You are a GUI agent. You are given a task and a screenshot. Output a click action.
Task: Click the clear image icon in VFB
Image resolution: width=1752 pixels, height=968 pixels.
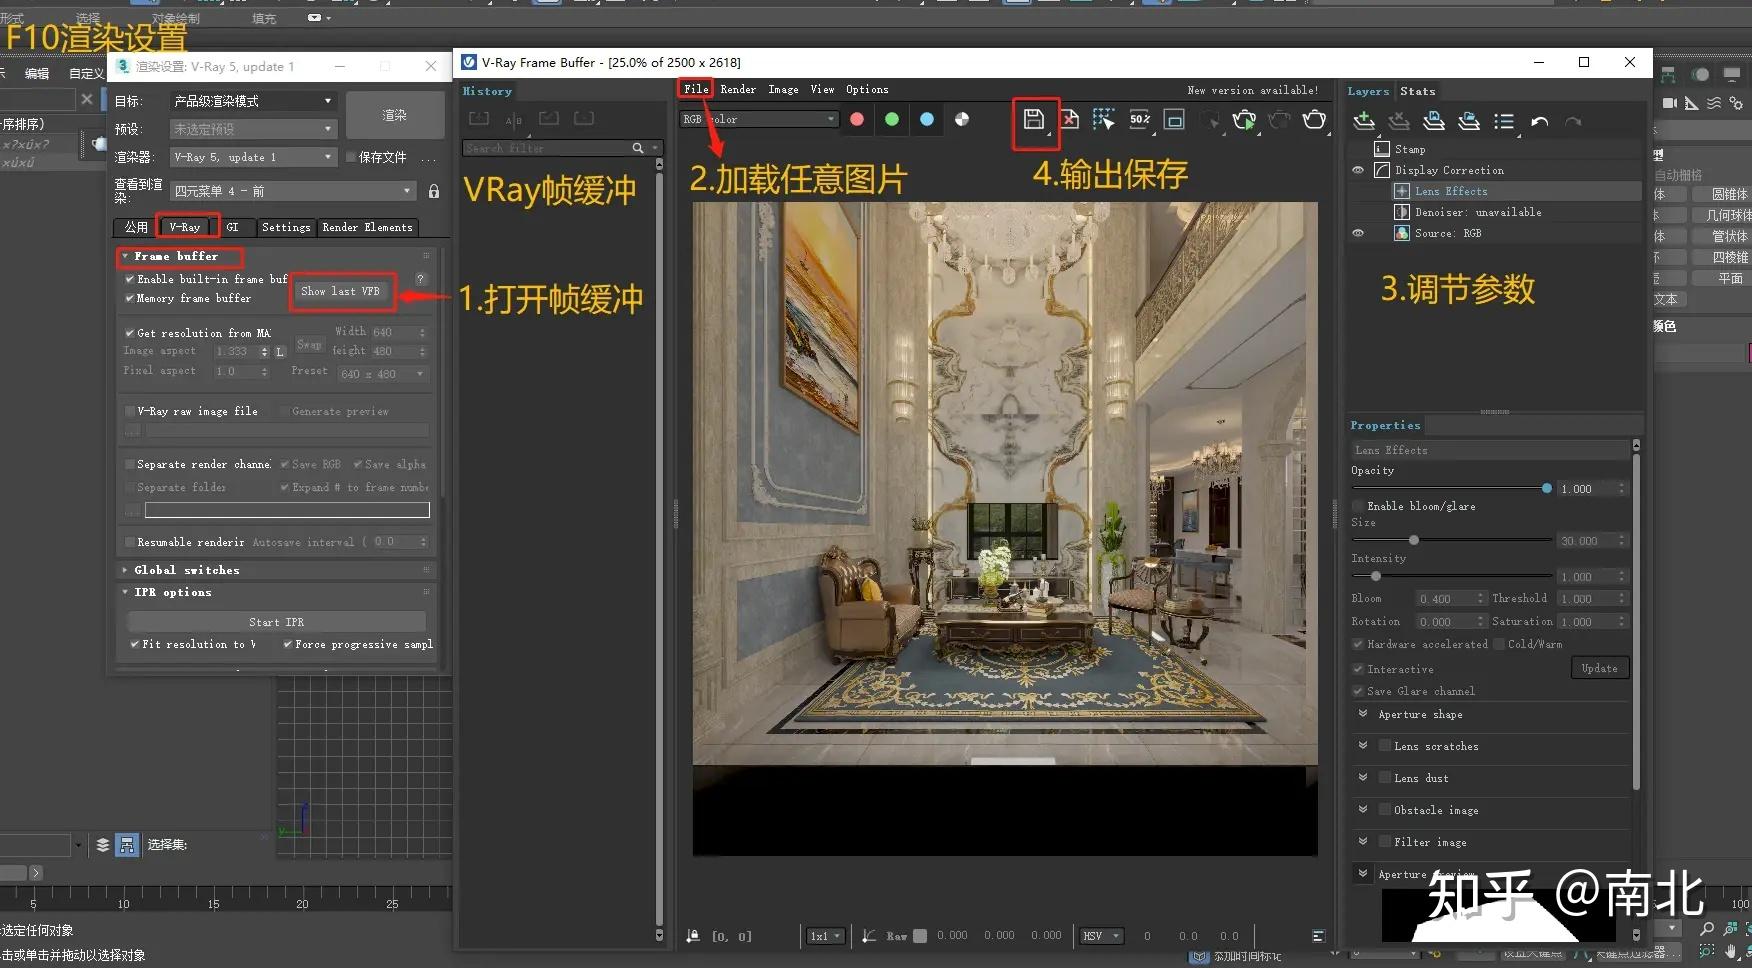pyautogui.click(x=1069, y=121)
